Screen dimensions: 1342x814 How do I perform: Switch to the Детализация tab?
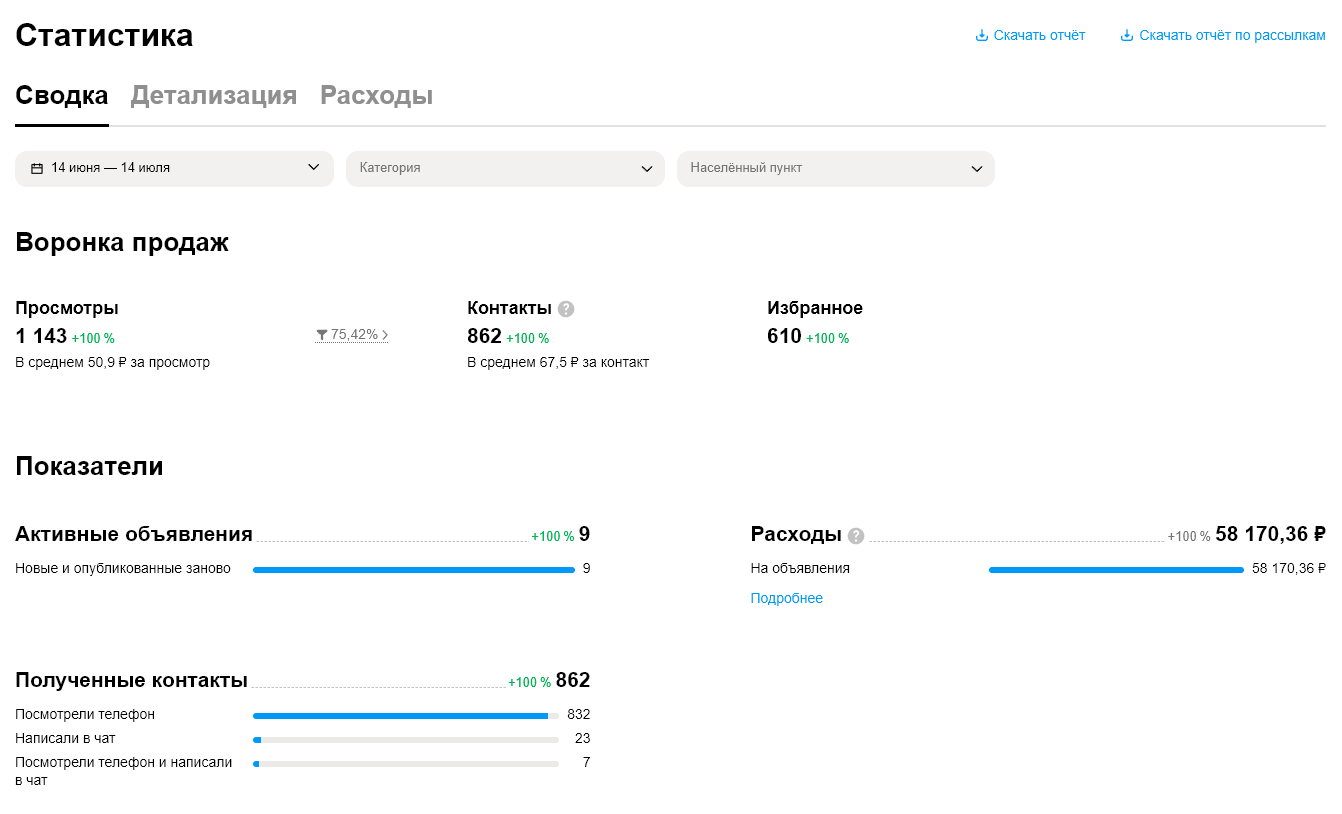pyautogui.click(x=214, y=96)
